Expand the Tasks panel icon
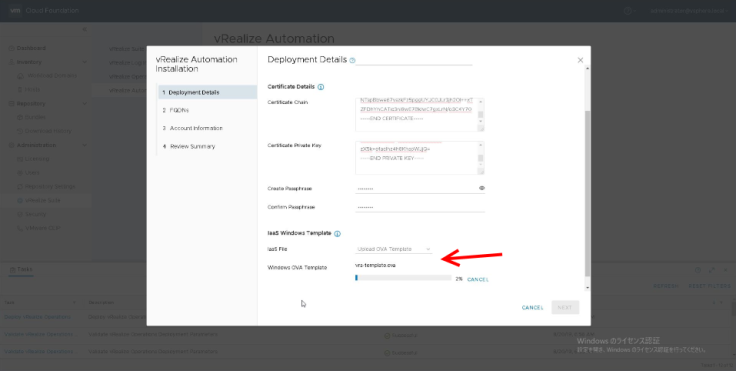 click(712, 270)
